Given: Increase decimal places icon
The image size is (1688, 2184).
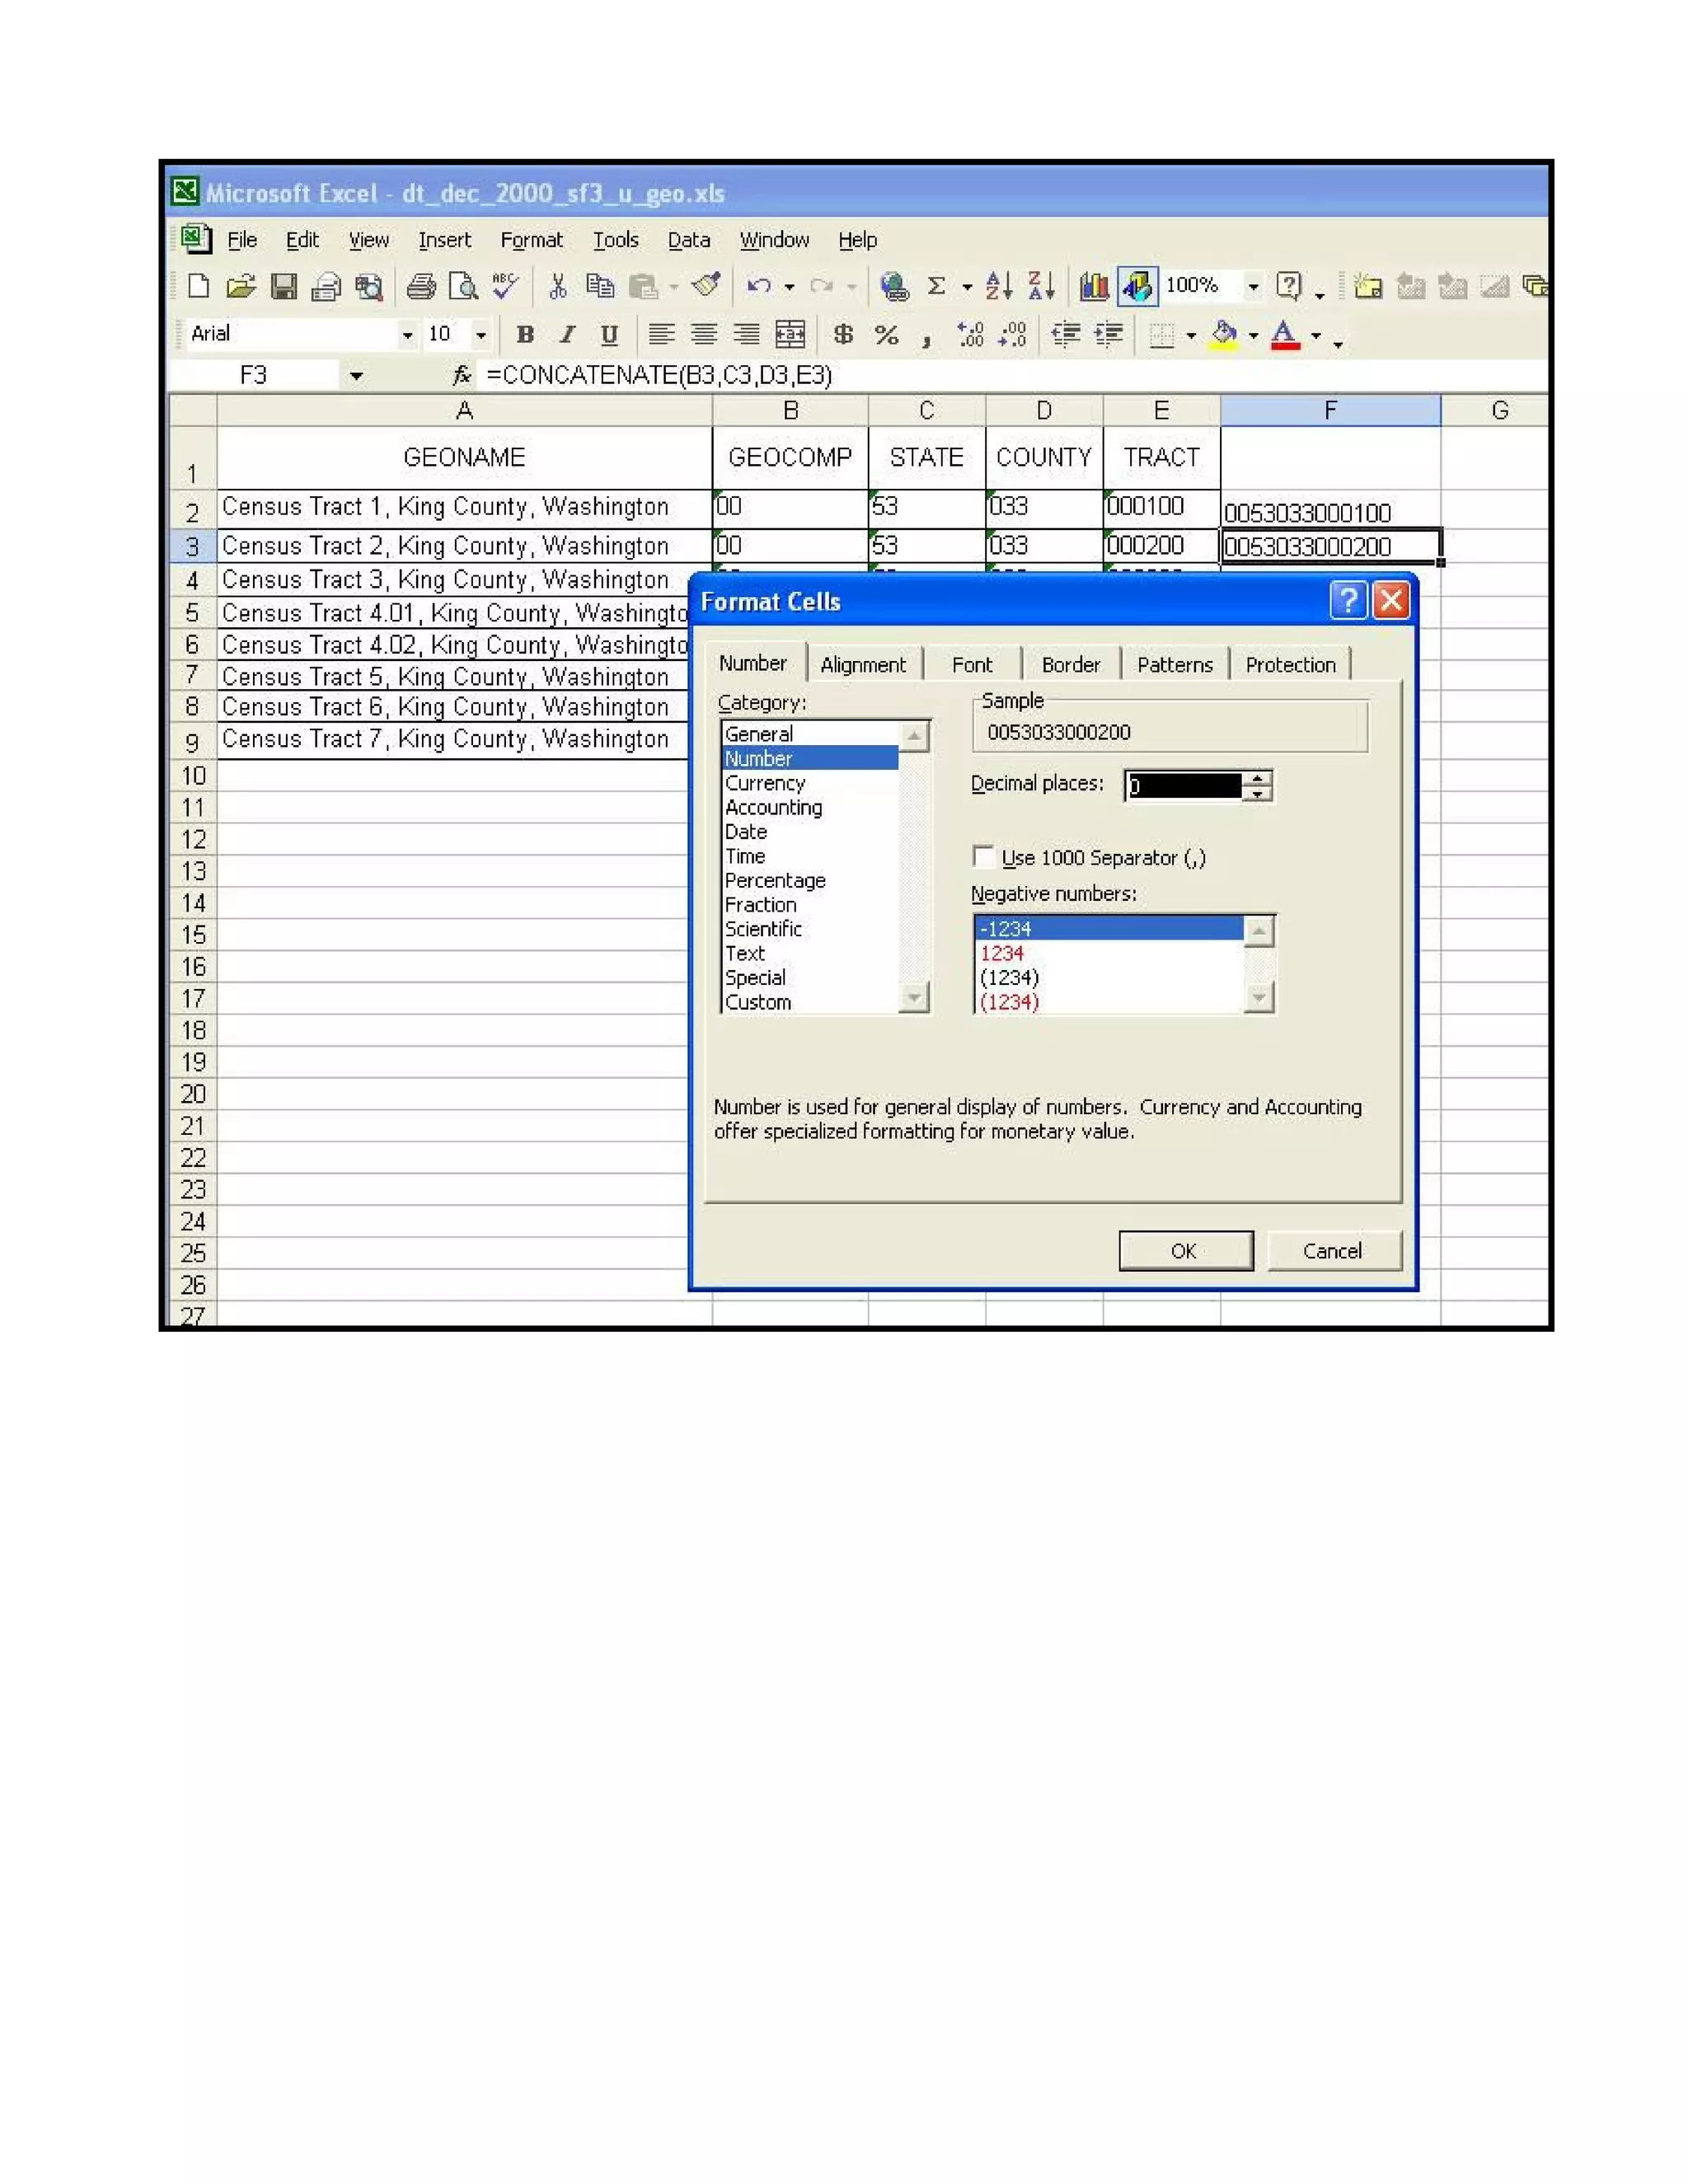Looking at the screenshot, I should pos(970,335).
